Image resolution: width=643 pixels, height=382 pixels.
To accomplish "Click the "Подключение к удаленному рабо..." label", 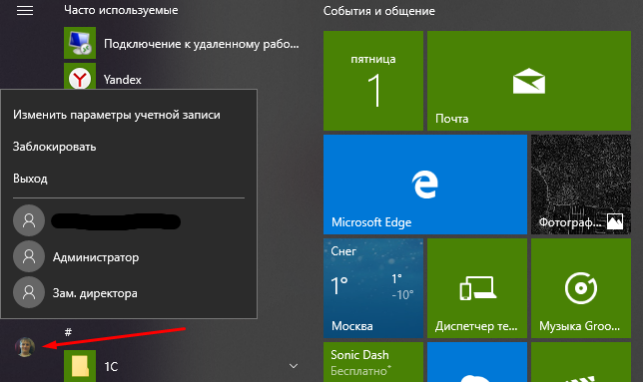I will click(201, 44).
